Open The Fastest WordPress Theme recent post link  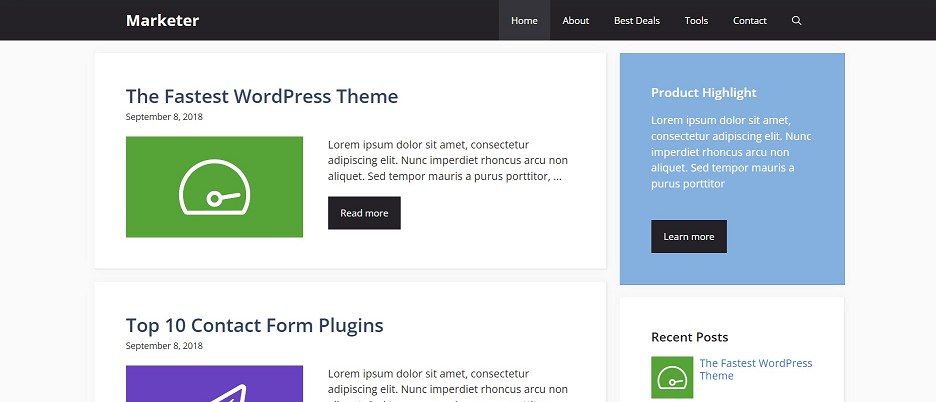pos(756,369)
